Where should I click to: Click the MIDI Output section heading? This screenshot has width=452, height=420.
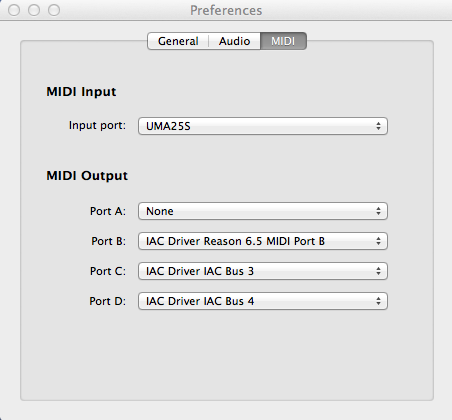pos(87,176)
